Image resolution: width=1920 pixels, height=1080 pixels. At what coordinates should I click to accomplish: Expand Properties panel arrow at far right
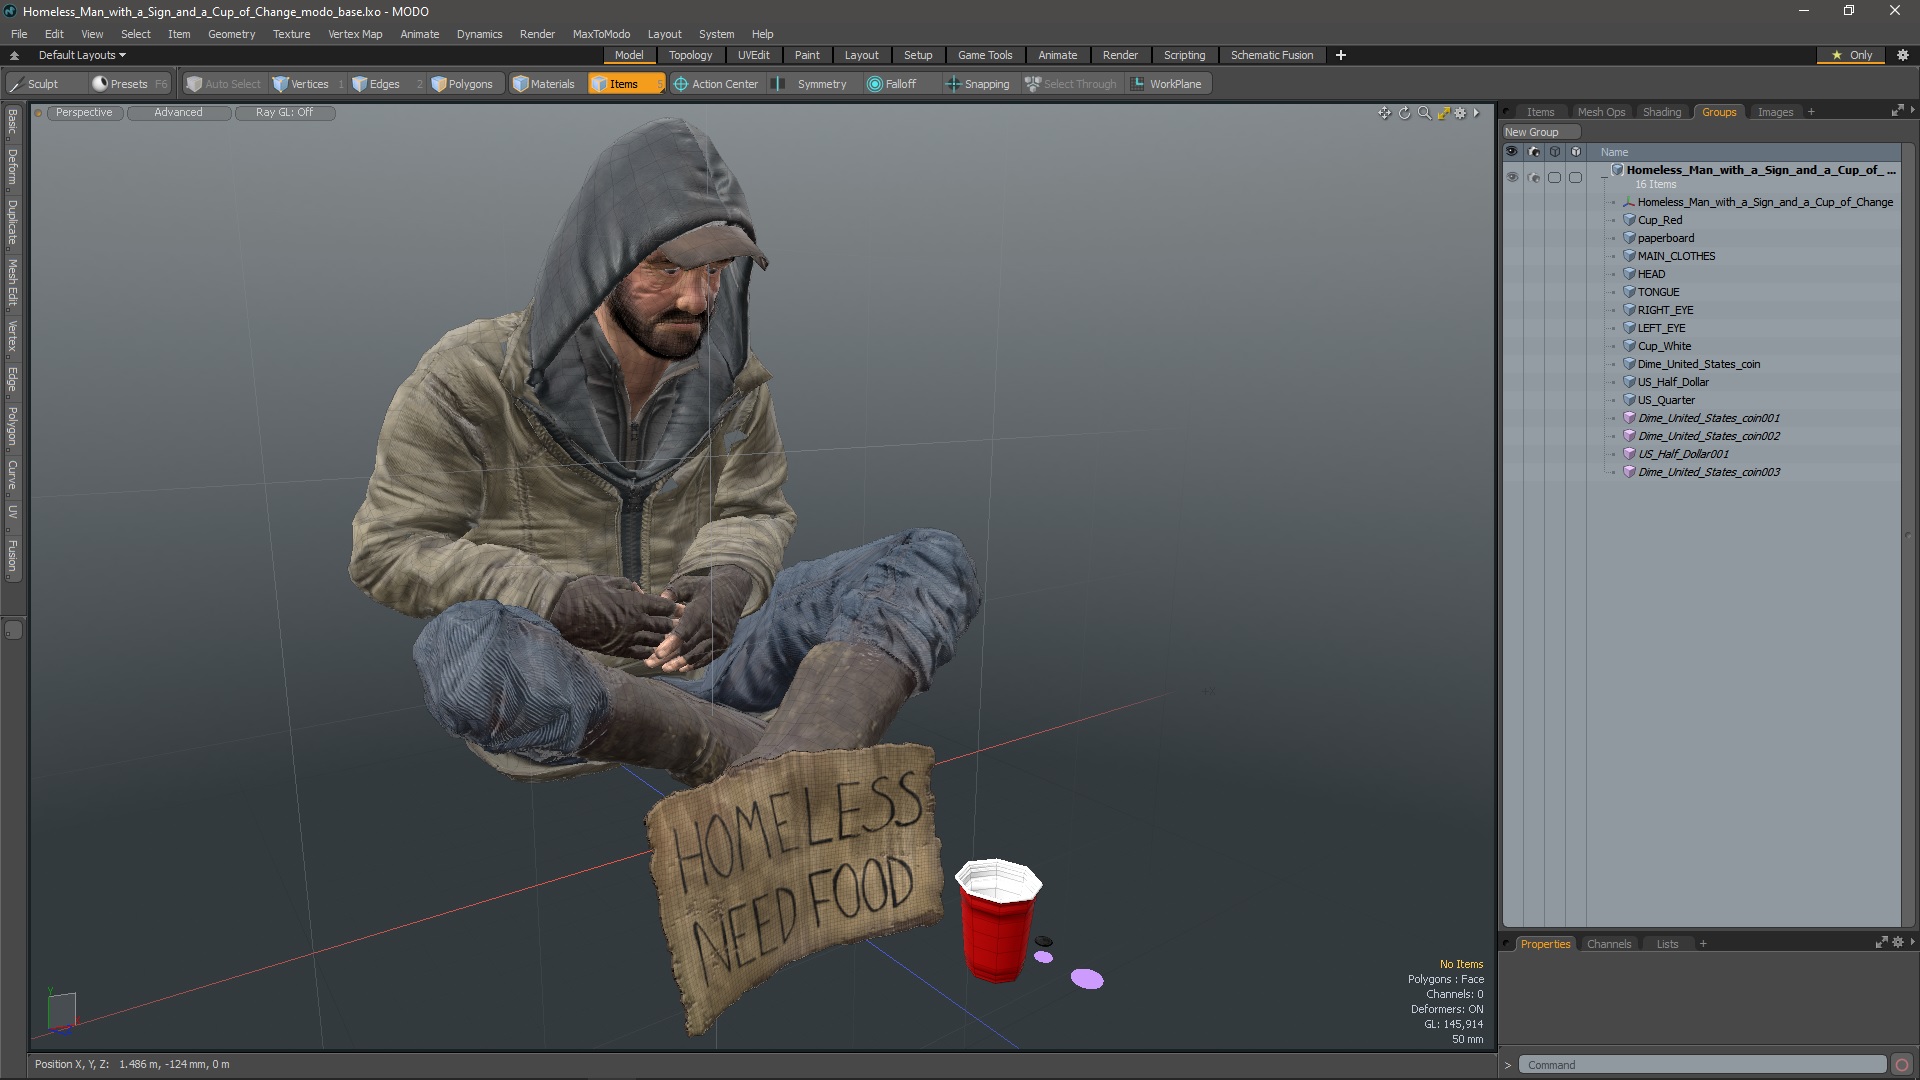point(1912,942)
